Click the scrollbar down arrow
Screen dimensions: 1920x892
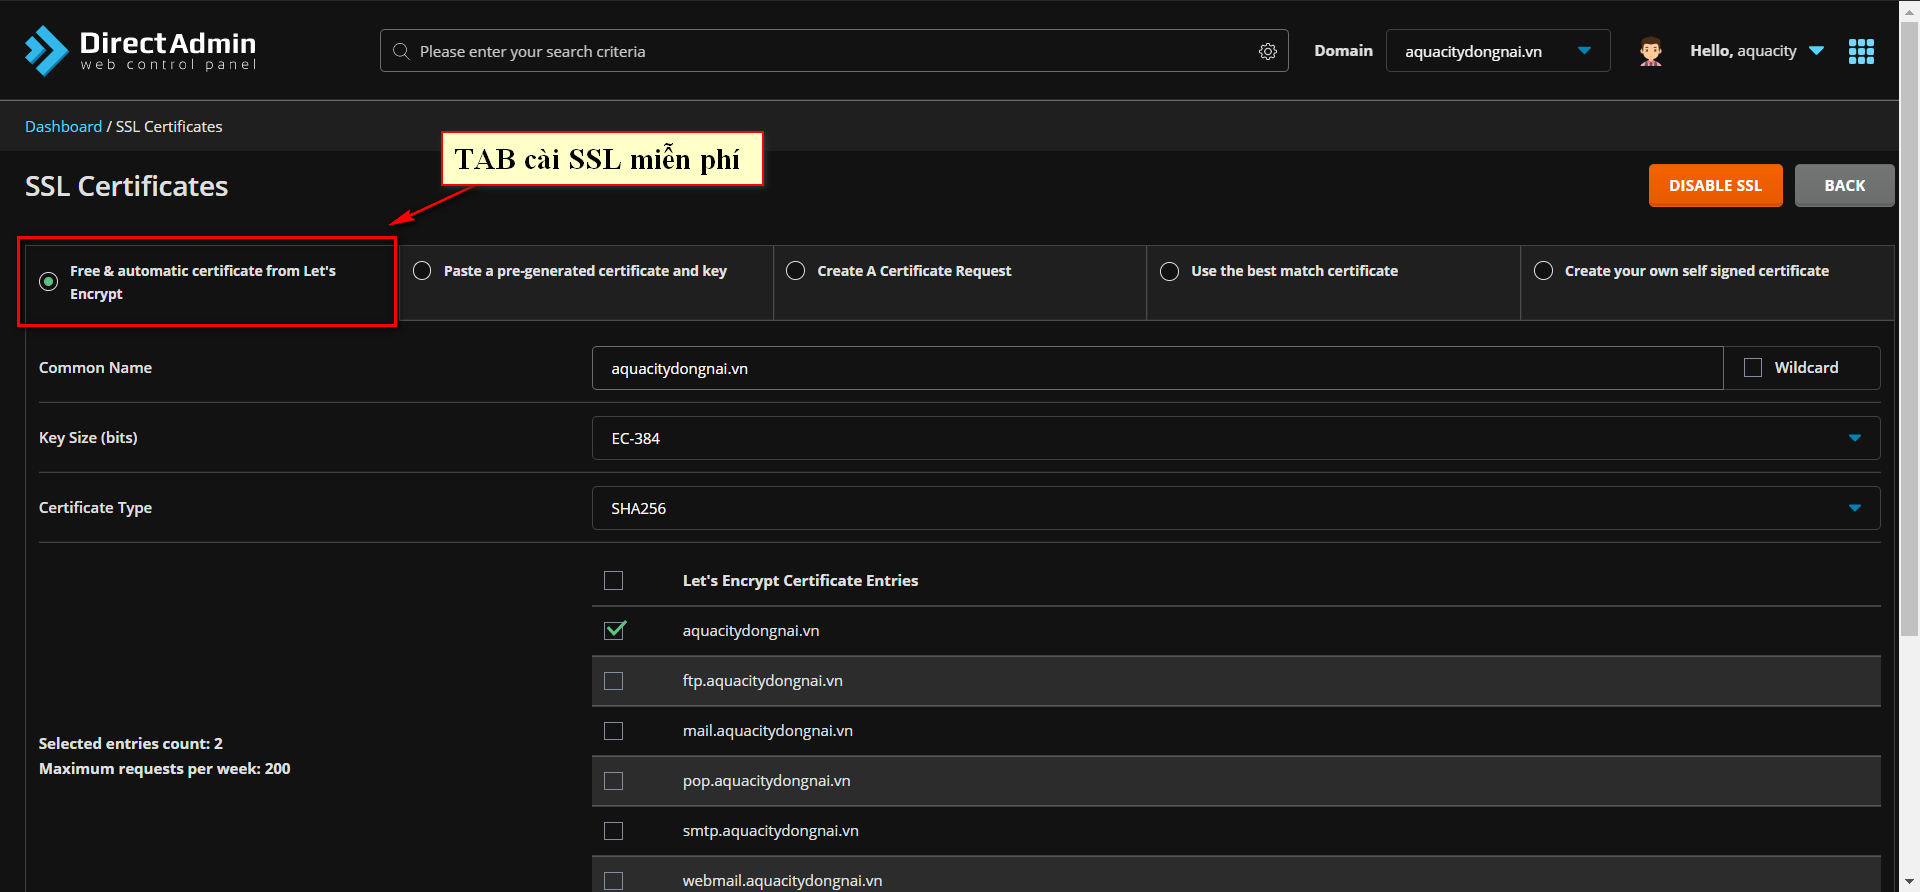pos(1909,882)
